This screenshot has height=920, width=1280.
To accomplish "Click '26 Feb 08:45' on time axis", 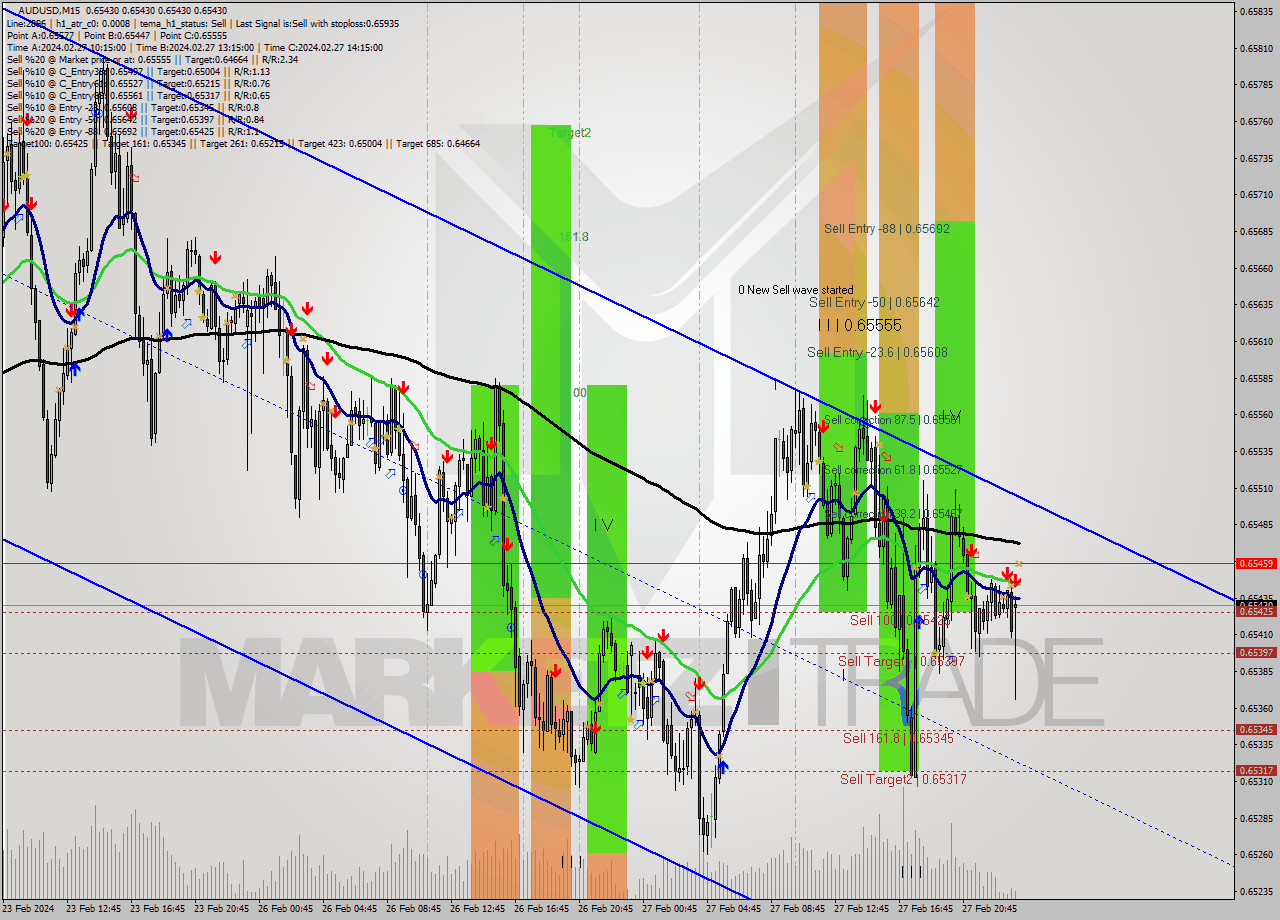I will click(x=413, y=909).
